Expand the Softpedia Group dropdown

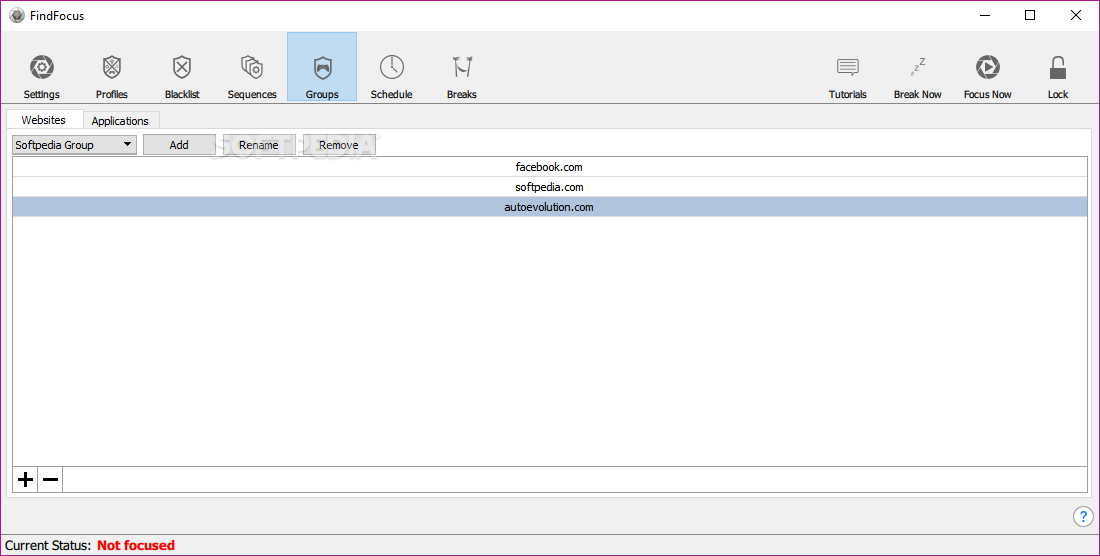[x=74, y=145]
